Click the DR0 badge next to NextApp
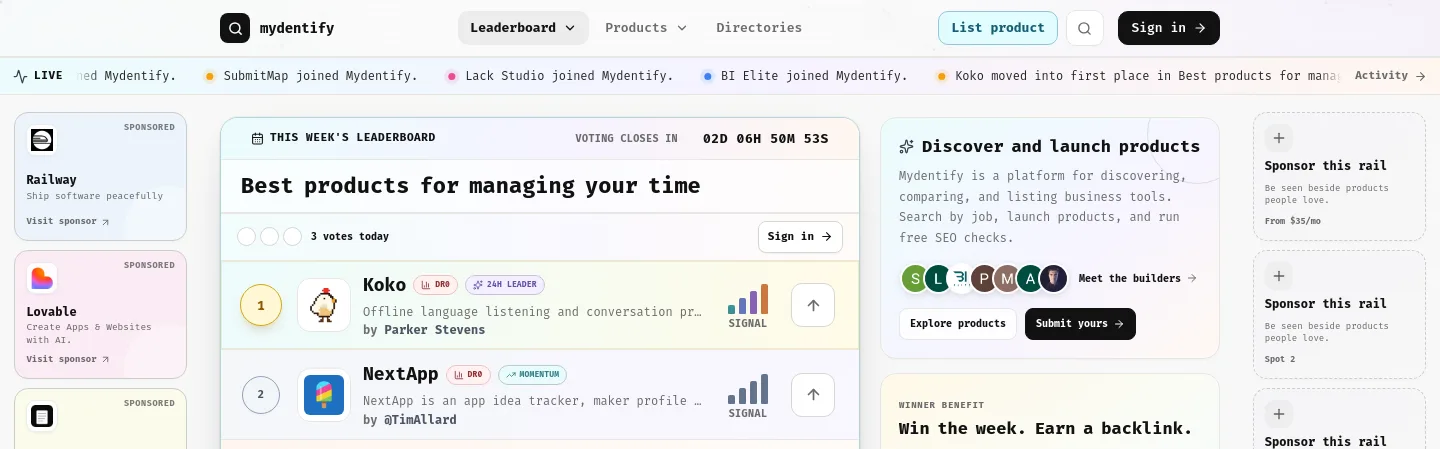 469,375
